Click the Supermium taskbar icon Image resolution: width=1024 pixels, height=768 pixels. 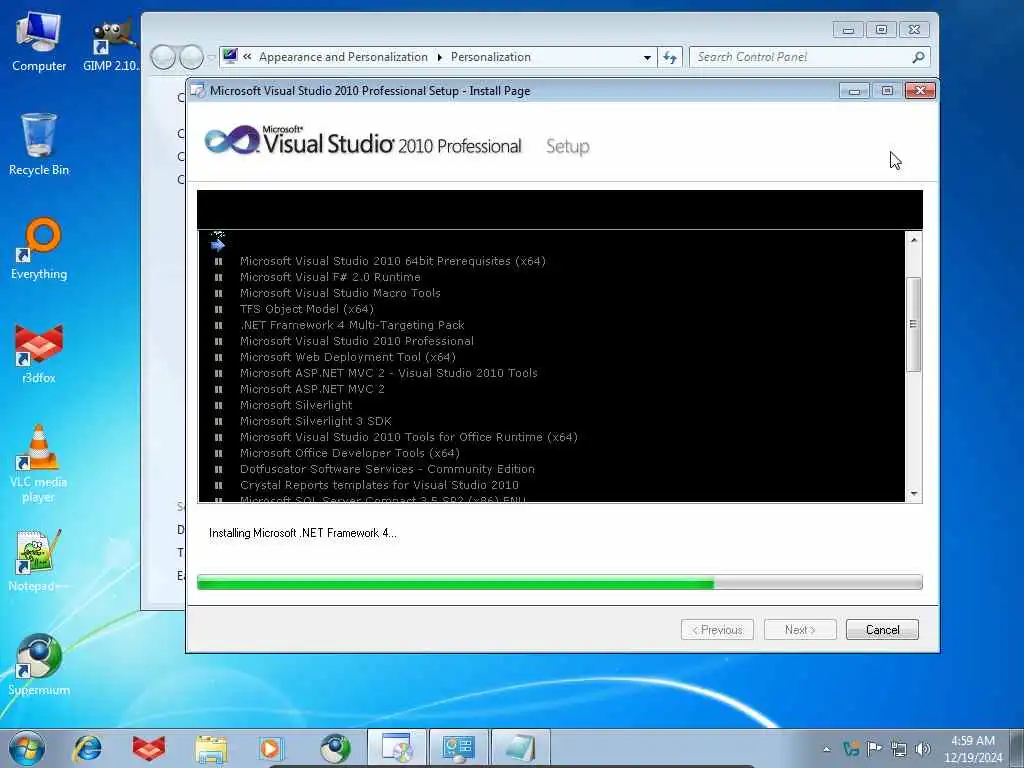pos(335,748)
